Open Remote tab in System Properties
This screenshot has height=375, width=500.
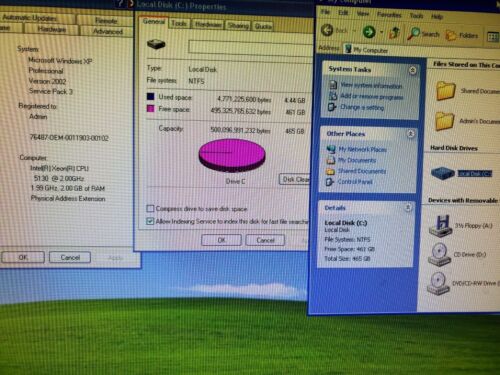pyautogui.click(x=106, y=21)
